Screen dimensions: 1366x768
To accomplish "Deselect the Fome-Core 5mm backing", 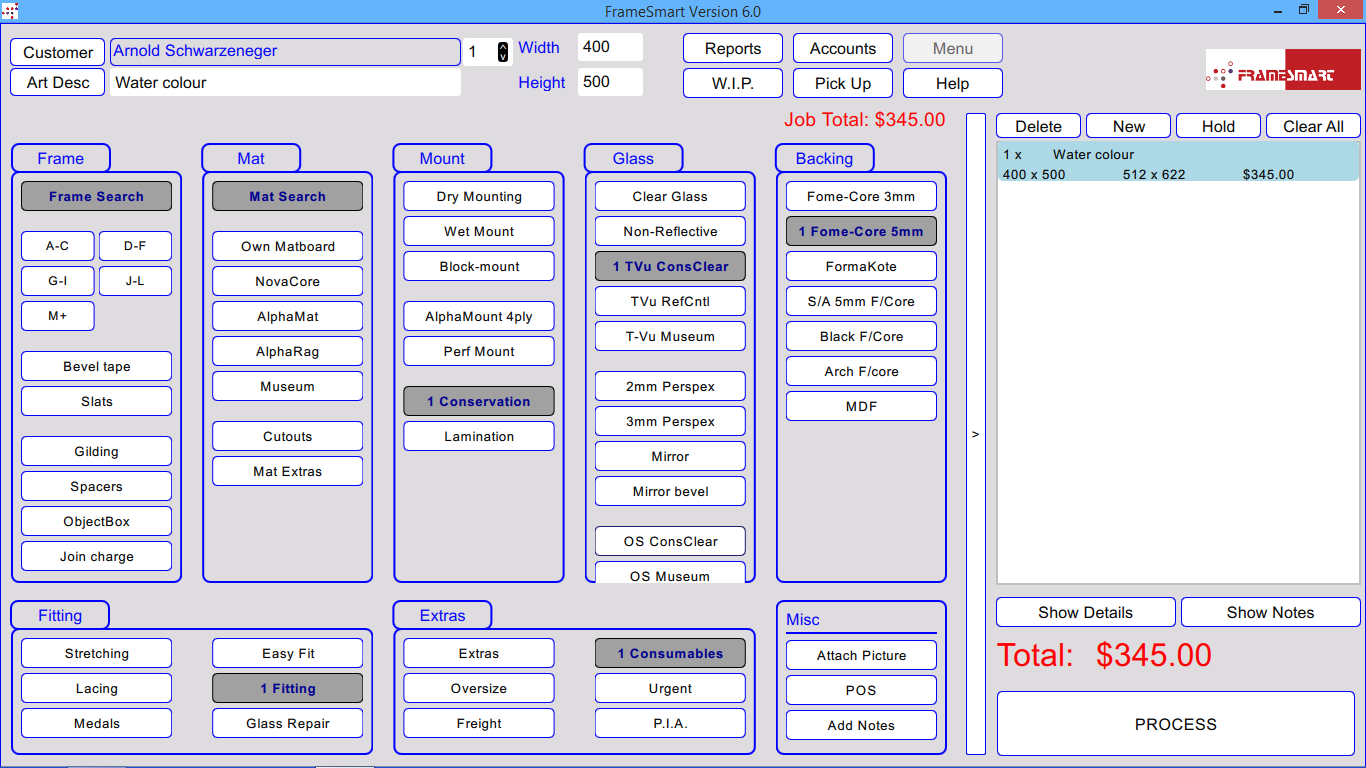I will 861,232.
